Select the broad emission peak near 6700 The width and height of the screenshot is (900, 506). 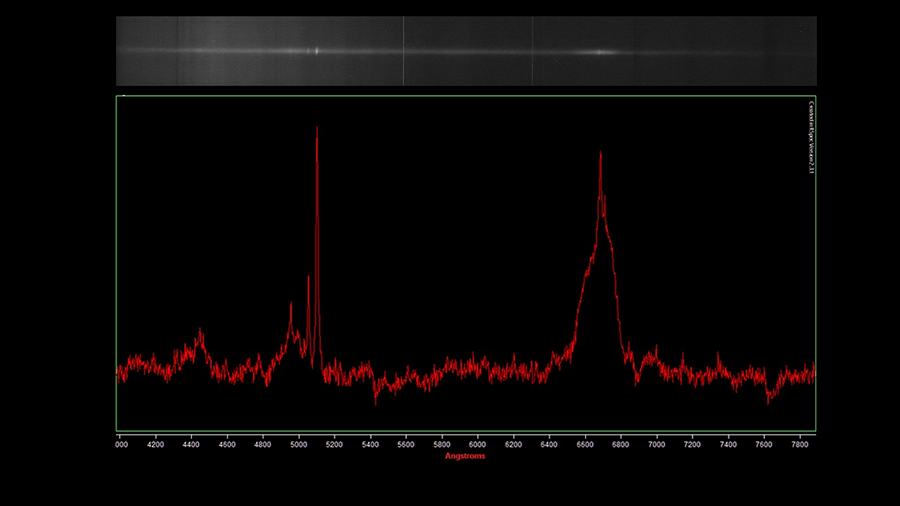click(x=600, y=252)
